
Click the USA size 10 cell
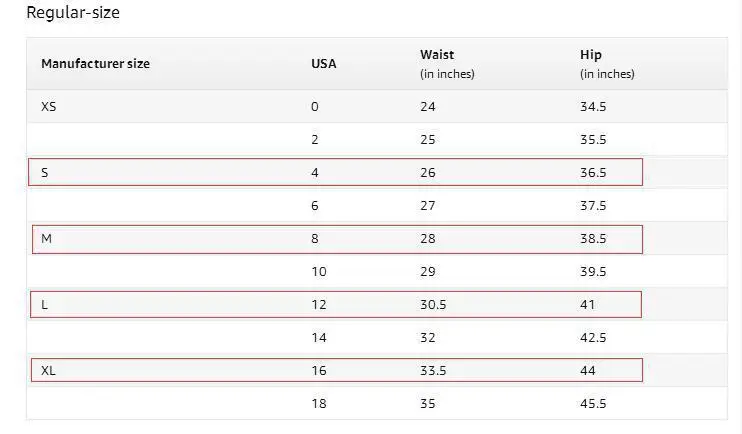click(x=319, y=272)
